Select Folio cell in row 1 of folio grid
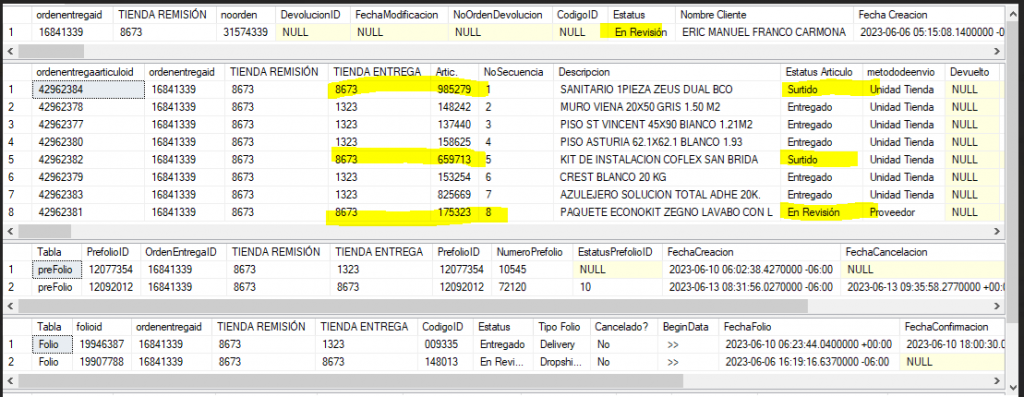The image size is (1024, 397). (51, 344)
